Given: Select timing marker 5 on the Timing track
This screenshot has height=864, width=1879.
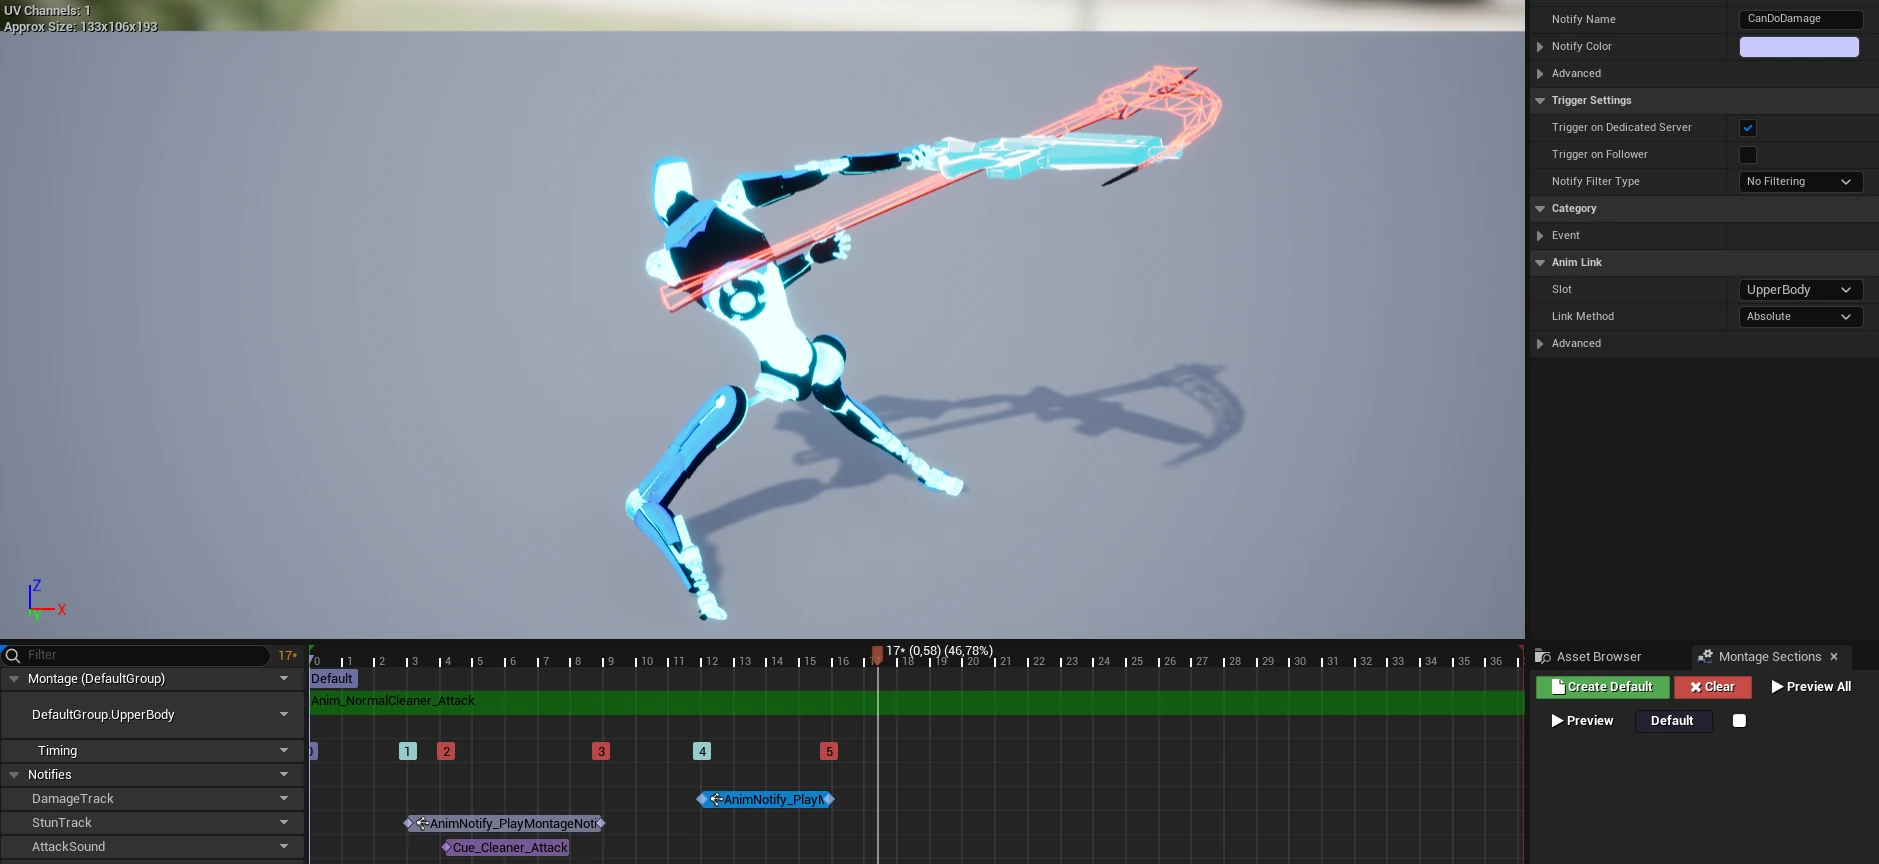Looking at the screenshot, I should point(829,751).
